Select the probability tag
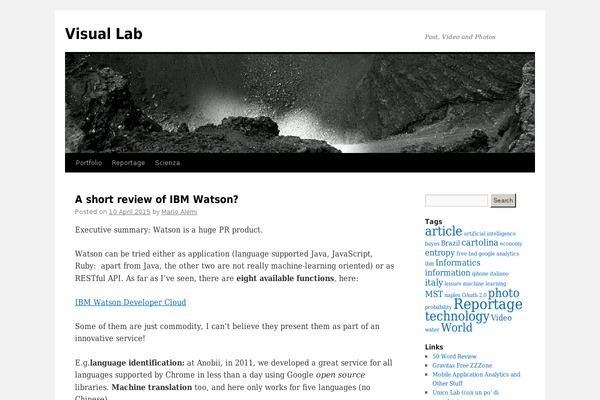The width and height of the screenshot is (600, 400). tap(438, 307)
